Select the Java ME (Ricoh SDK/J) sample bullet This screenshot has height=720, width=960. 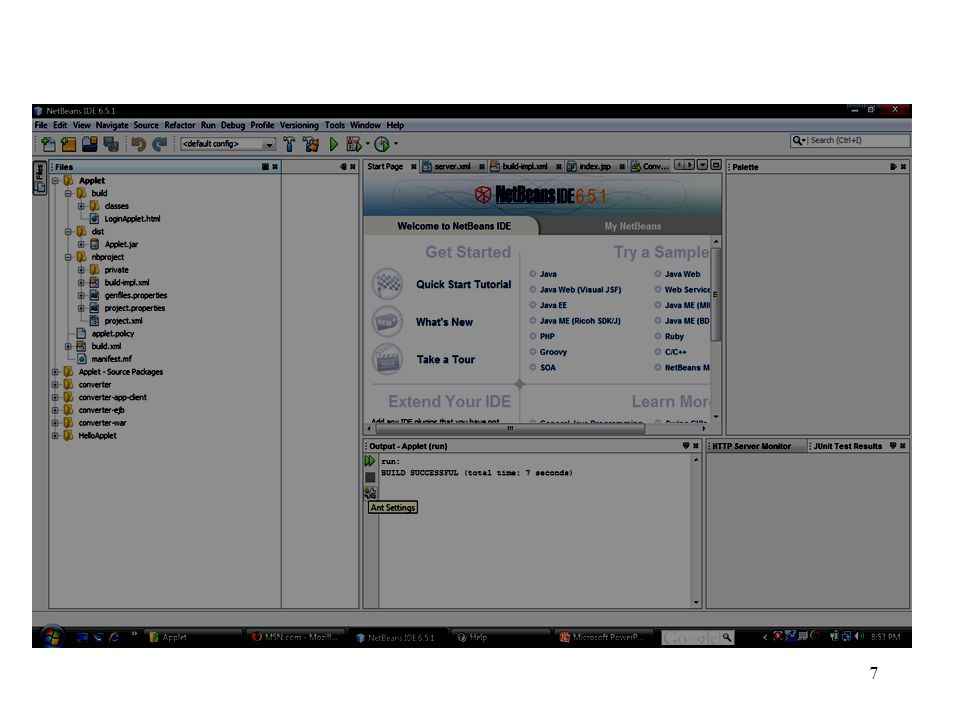[533, 321]
